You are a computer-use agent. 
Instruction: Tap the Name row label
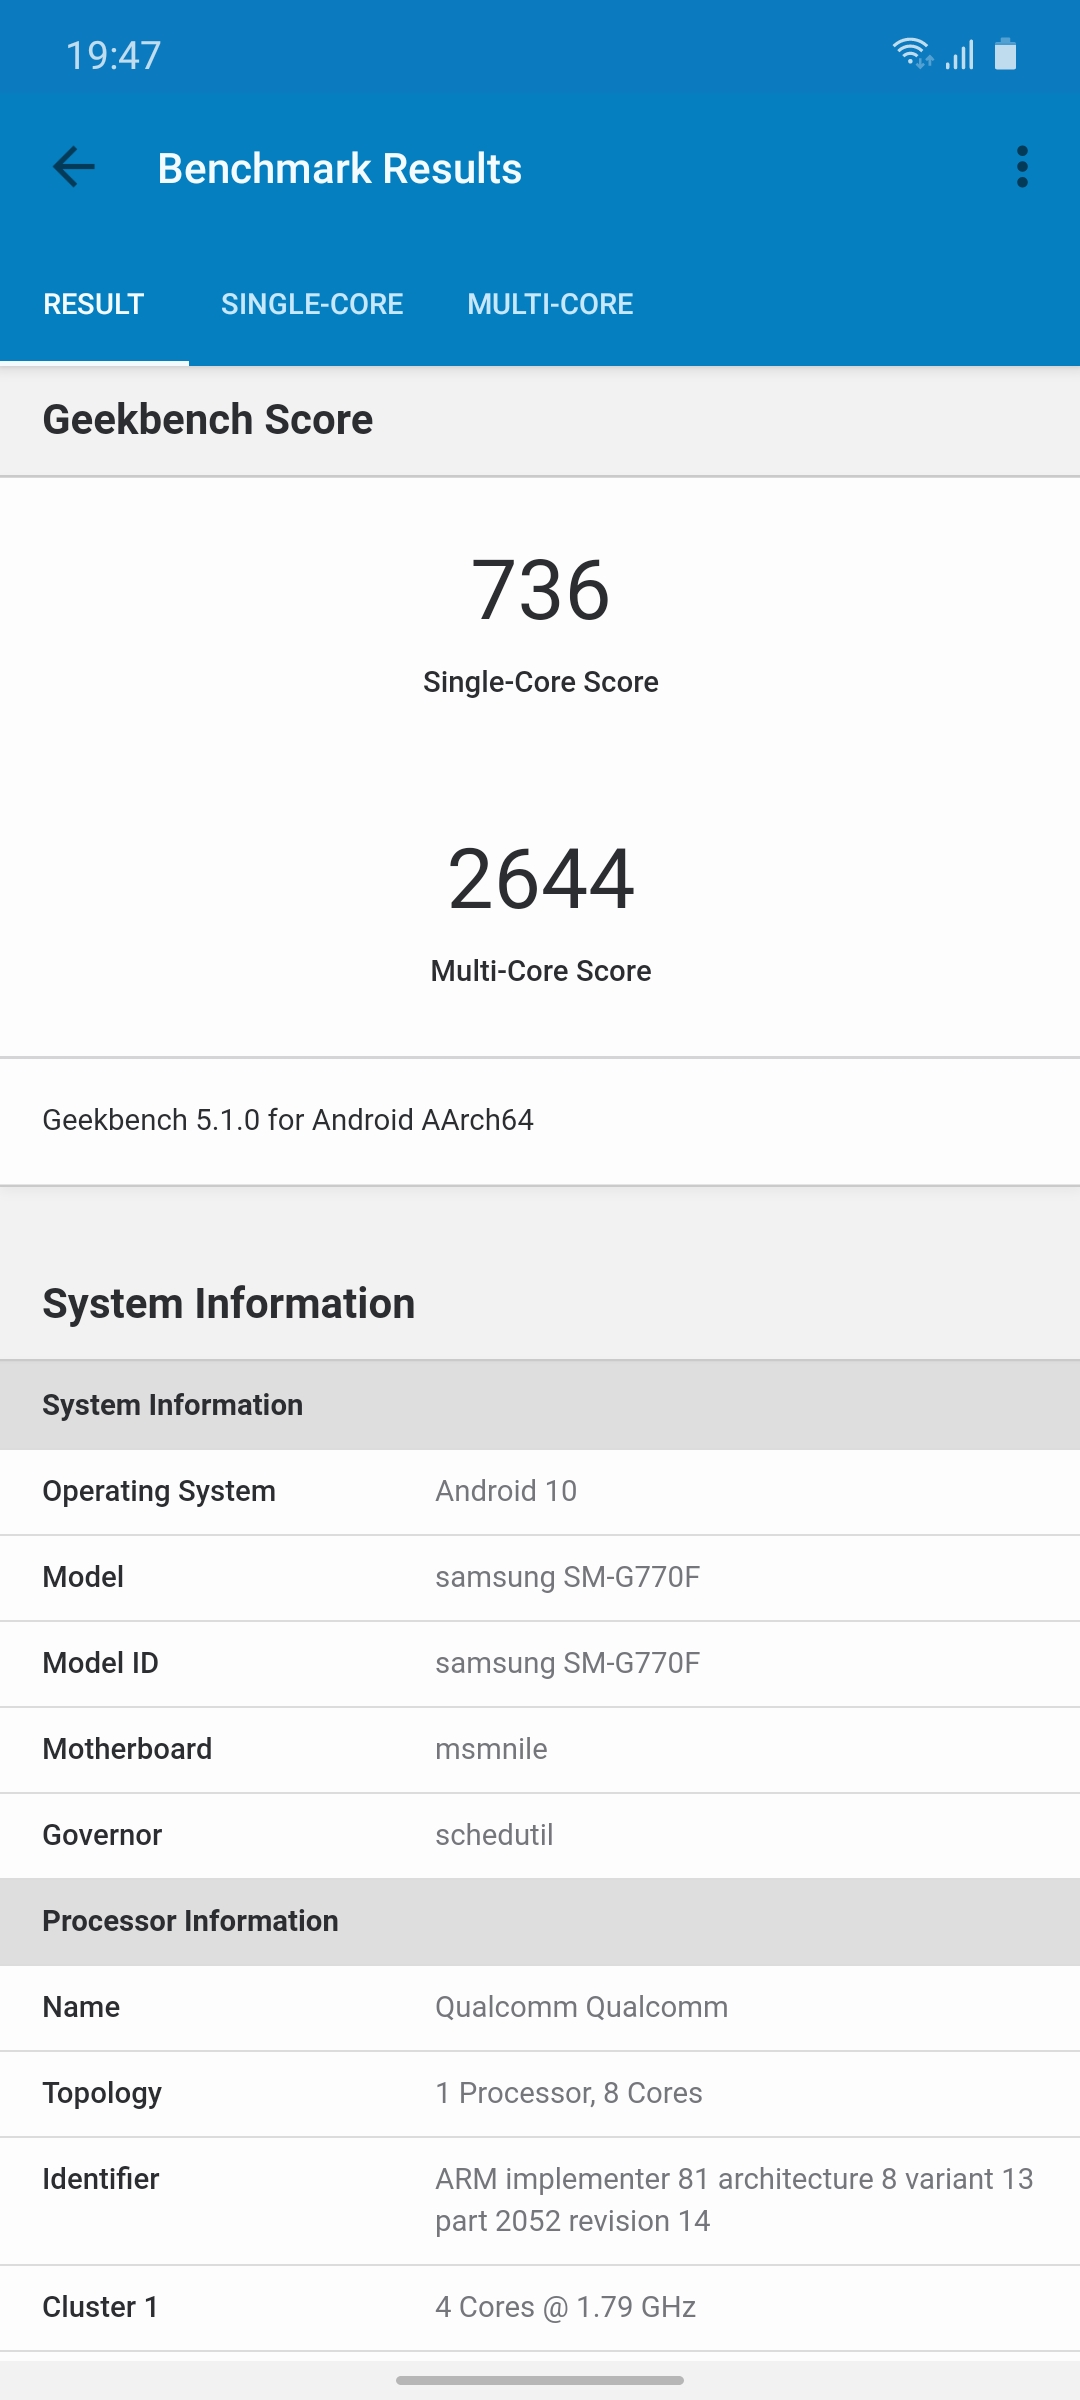[x=81, y=2007]
